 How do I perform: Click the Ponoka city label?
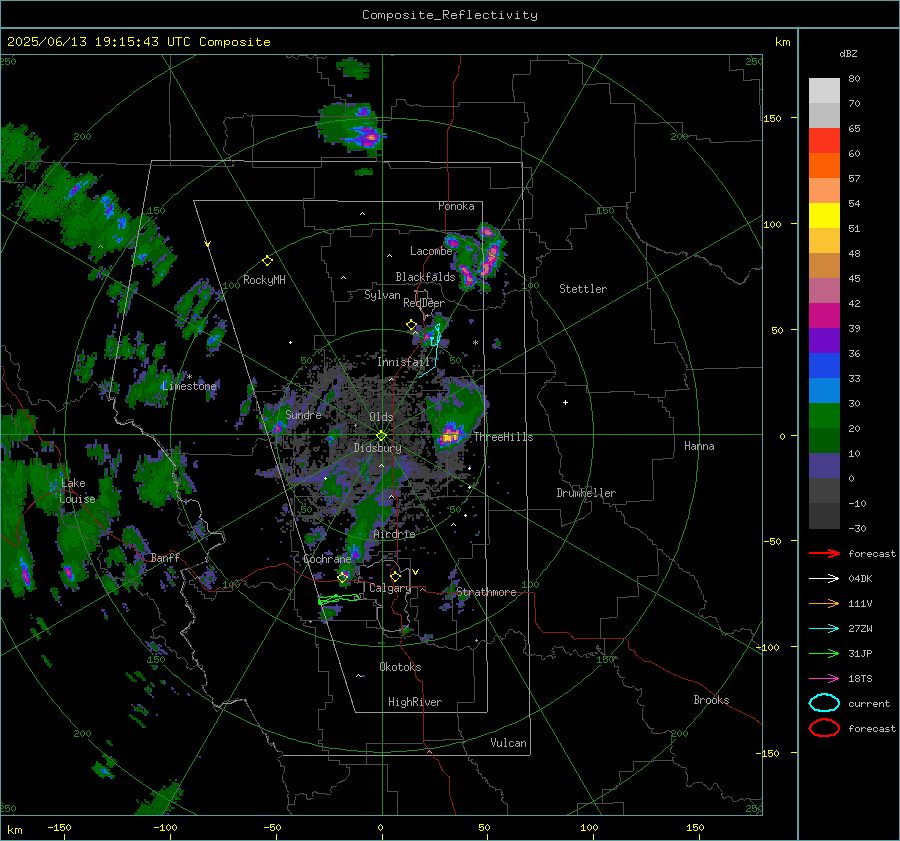coord(456,206)
